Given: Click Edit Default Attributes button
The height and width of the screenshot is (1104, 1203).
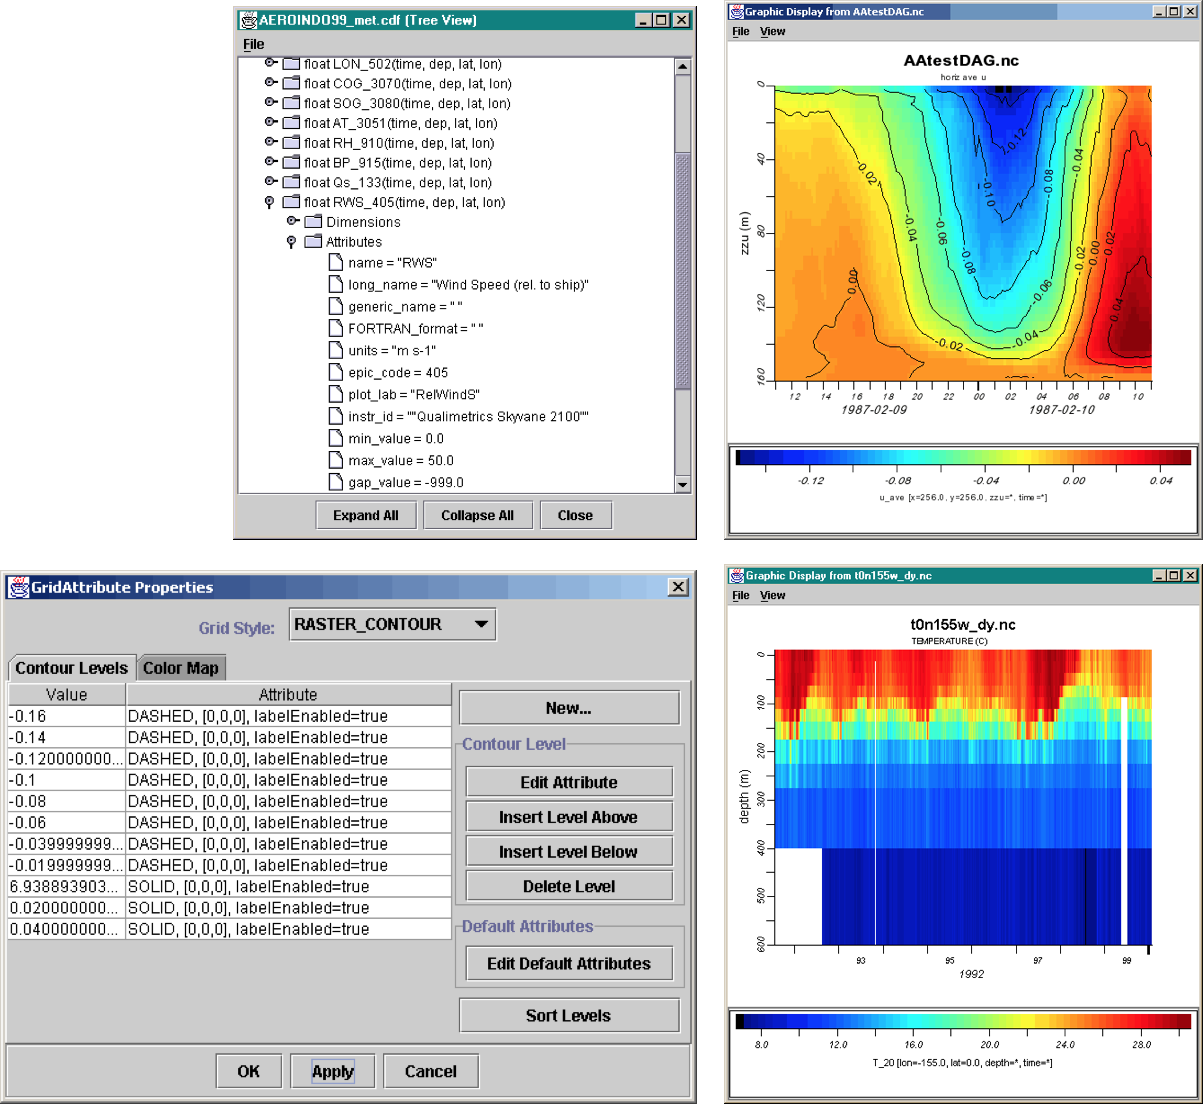Looking at the screenshot, I should [569, 964].
